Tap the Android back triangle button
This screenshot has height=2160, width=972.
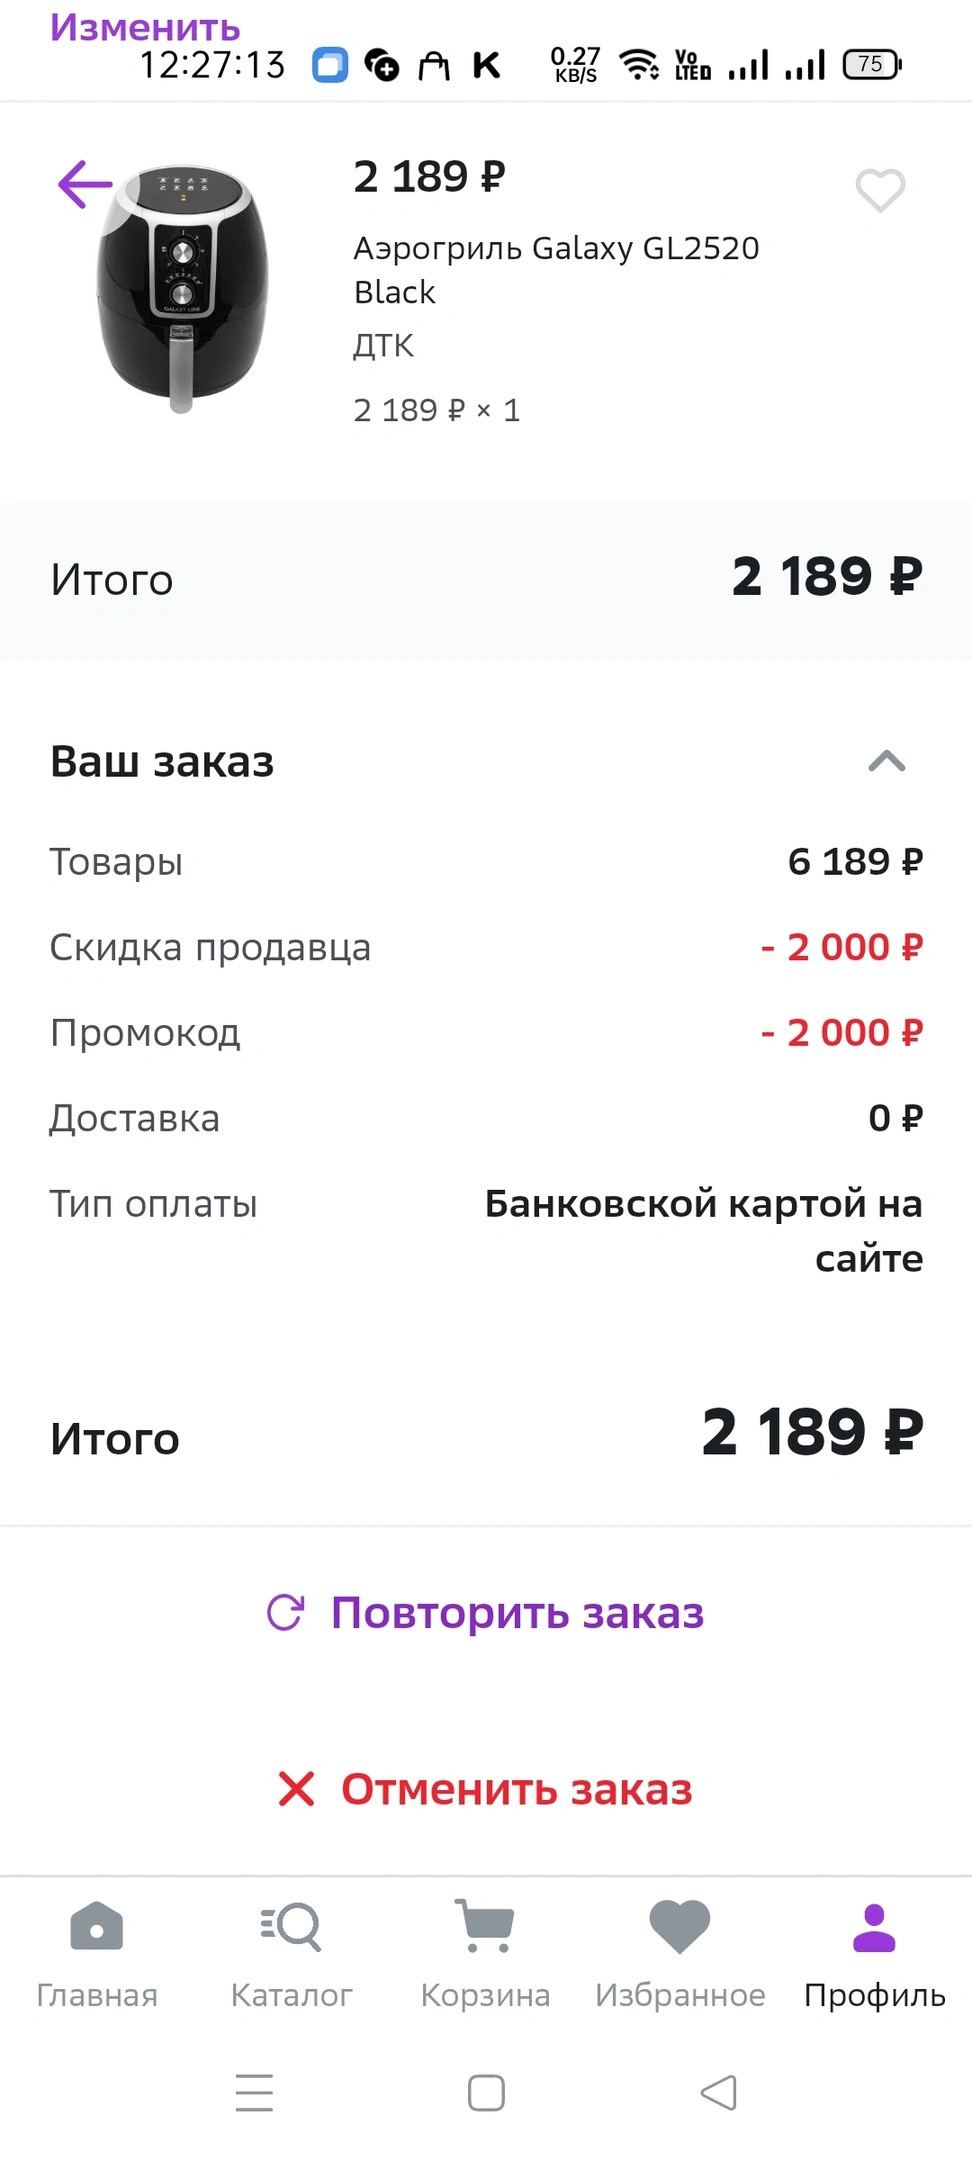[719, 2093]
